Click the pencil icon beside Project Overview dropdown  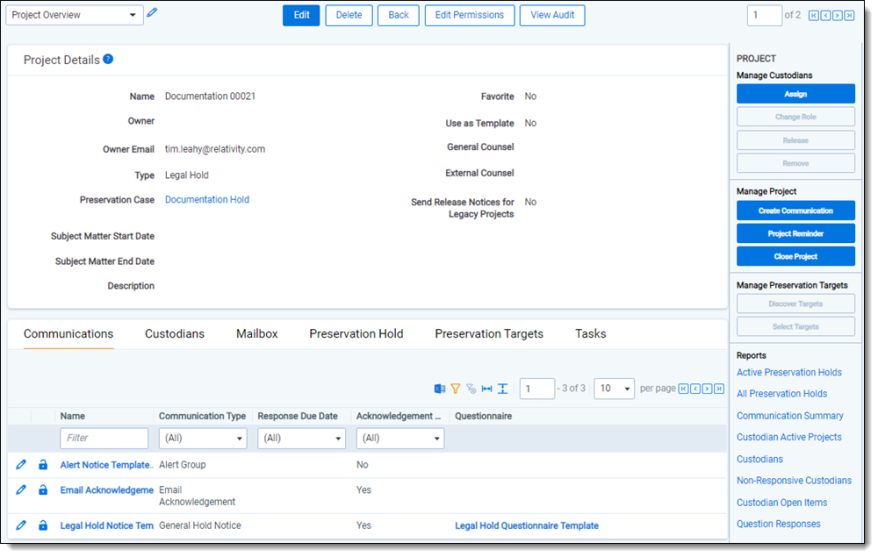click(x=152, y=13)
